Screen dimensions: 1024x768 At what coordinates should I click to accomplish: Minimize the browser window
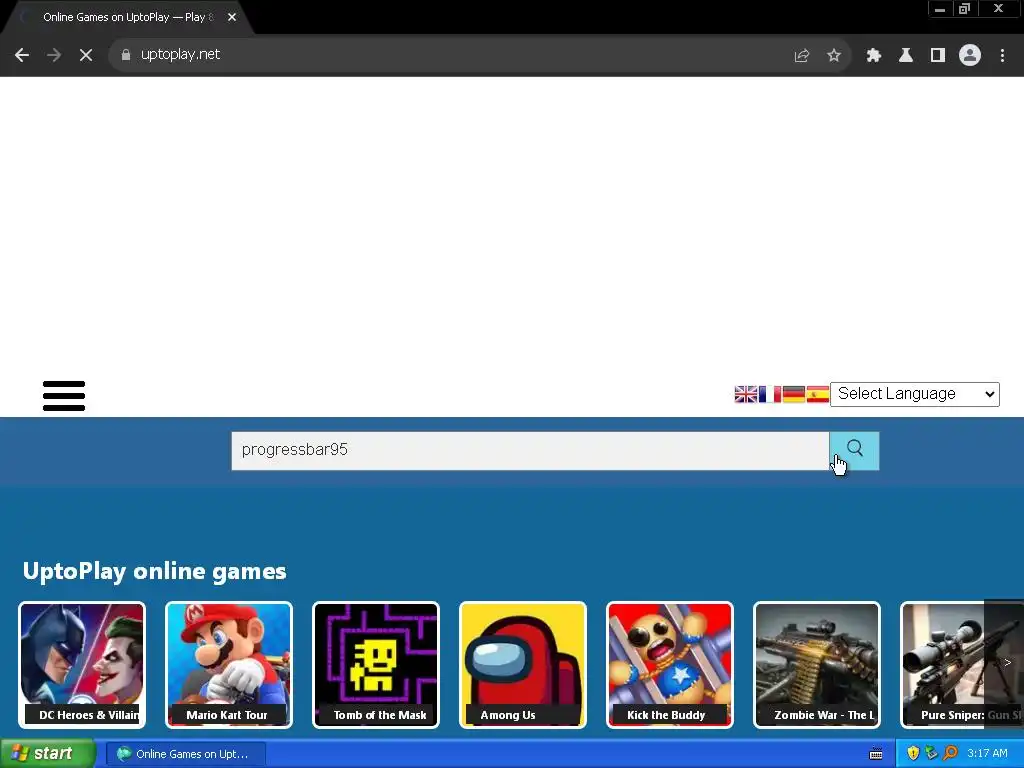point(940,9)
